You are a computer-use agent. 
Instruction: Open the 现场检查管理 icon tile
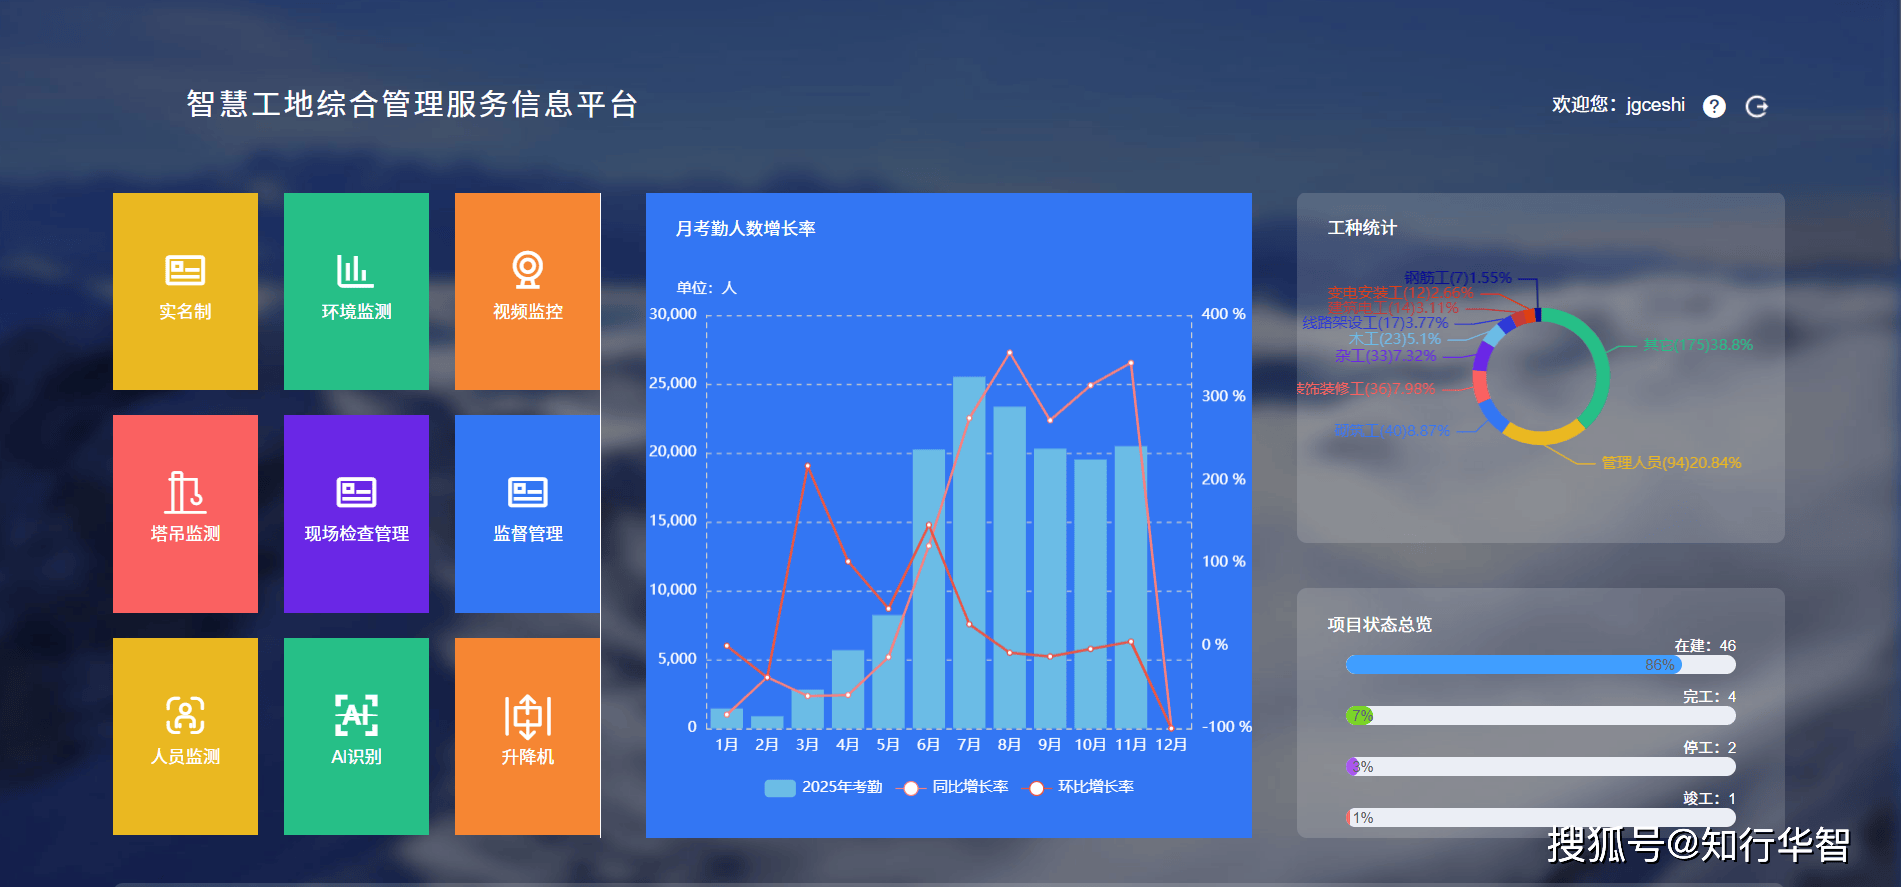pos(356,493)
